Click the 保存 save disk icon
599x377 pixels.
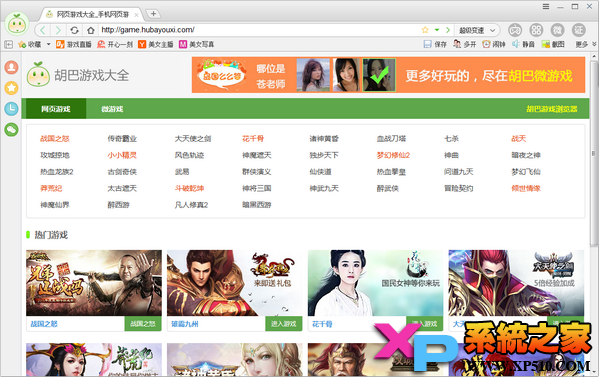tap(427, 44)
